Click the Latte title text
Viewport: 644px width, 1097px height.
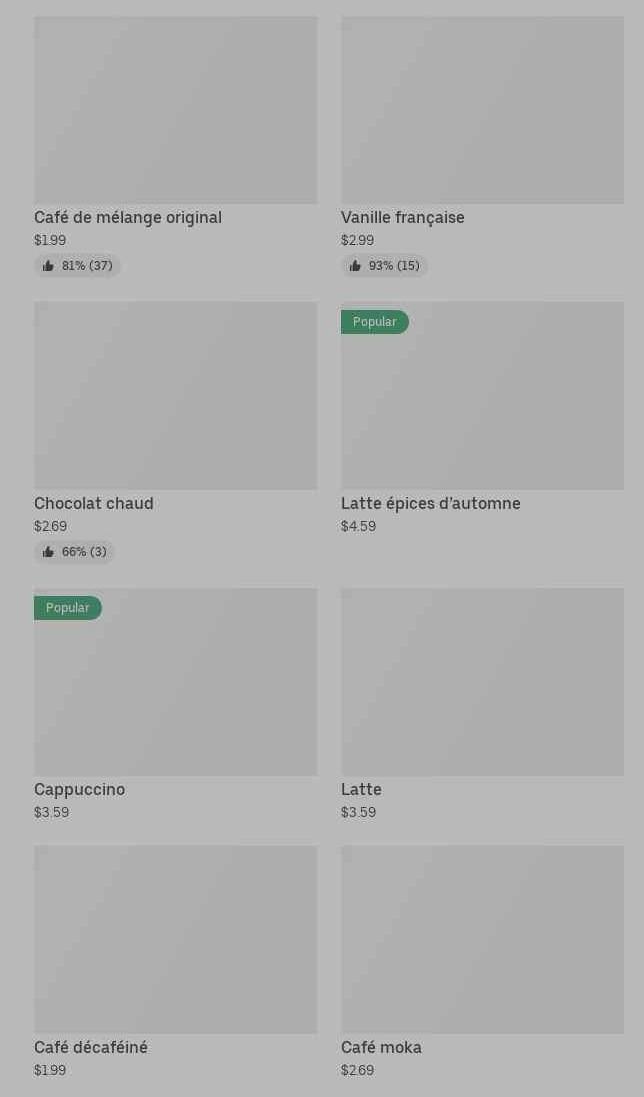coord(361,790)
